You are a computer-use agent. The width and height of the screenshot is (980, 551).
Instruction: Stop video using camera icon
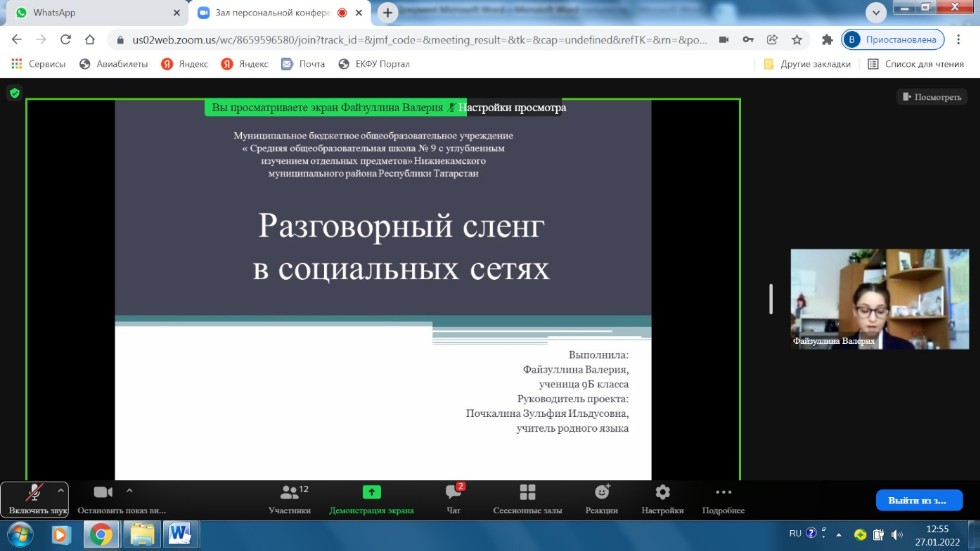pos(103,492)
